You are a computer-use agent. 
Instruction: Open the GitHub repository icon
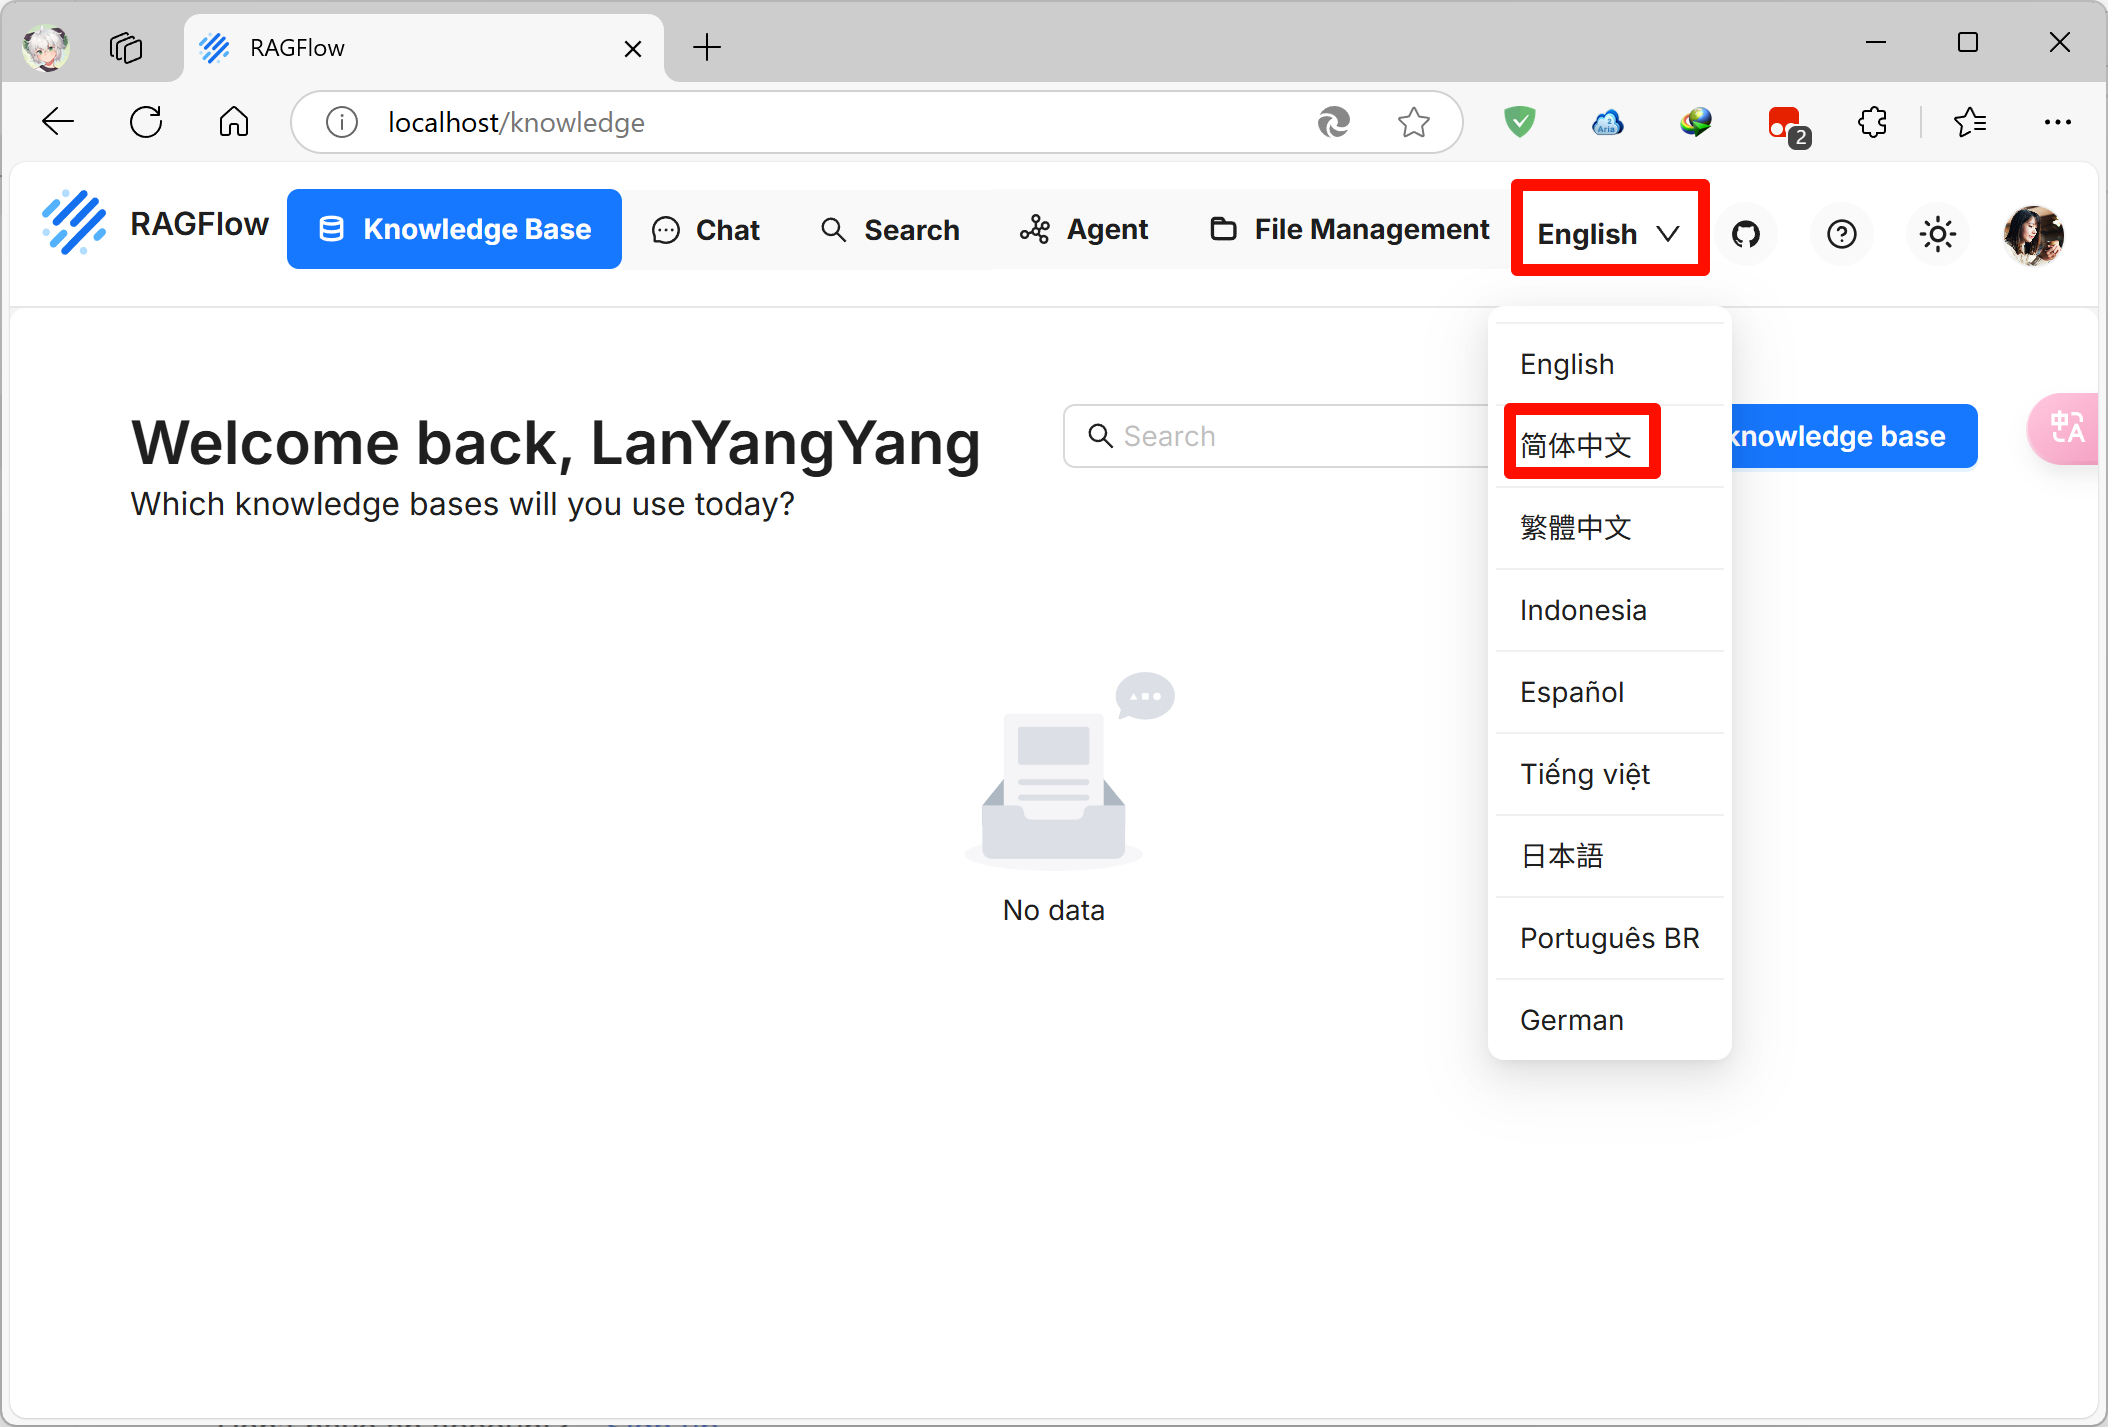[x=1745, y=234]
